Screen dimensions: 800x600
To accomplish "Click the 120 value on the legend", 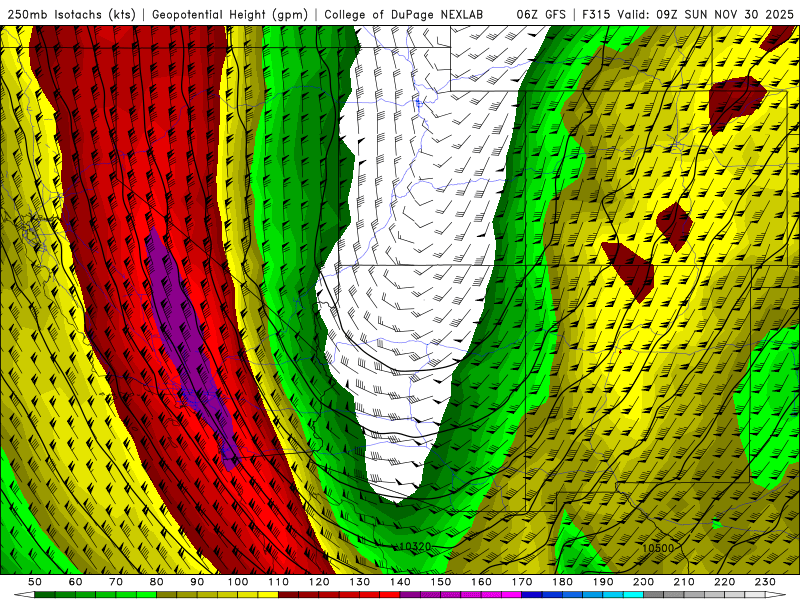I will (319, 582).
